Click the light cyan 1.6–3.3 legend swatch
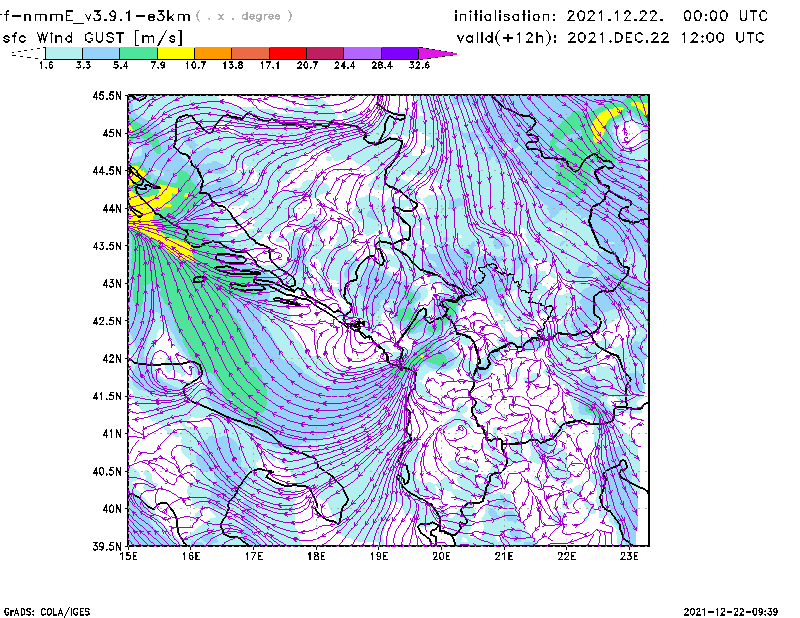Screen dimensions: 800x618 coord(64,53)
